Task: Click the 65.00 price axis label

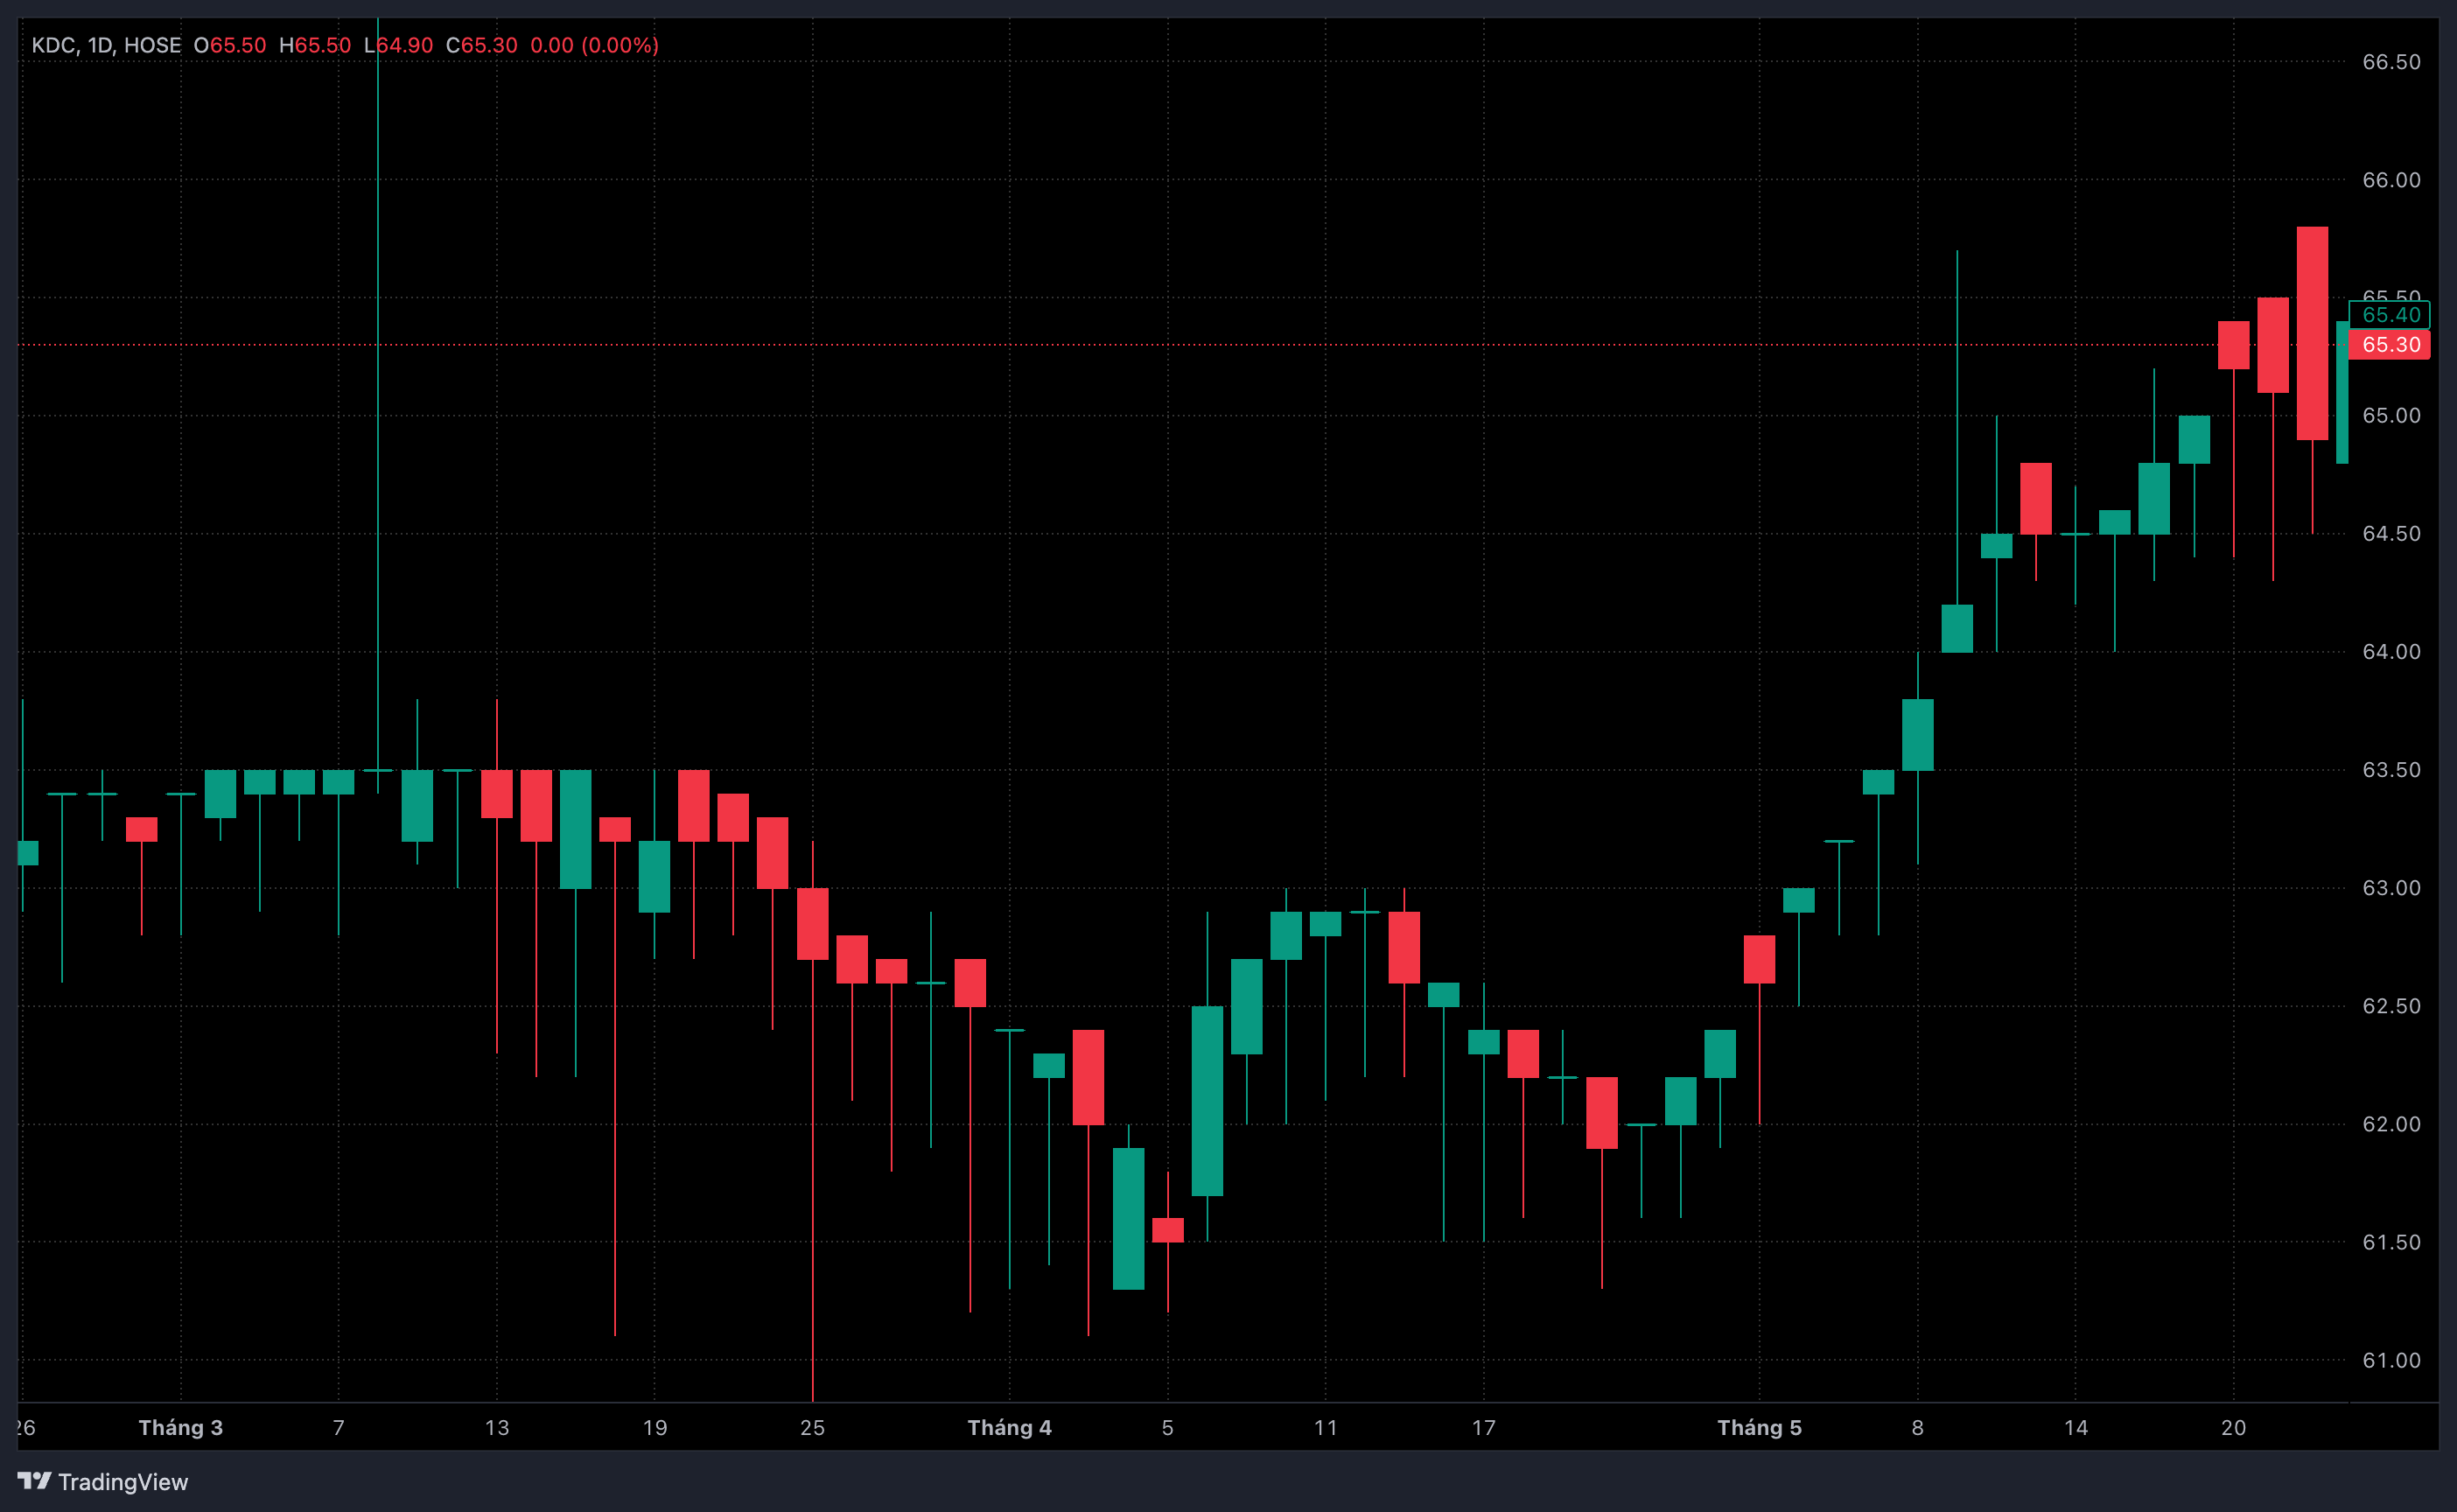Action: (2391, 416)
